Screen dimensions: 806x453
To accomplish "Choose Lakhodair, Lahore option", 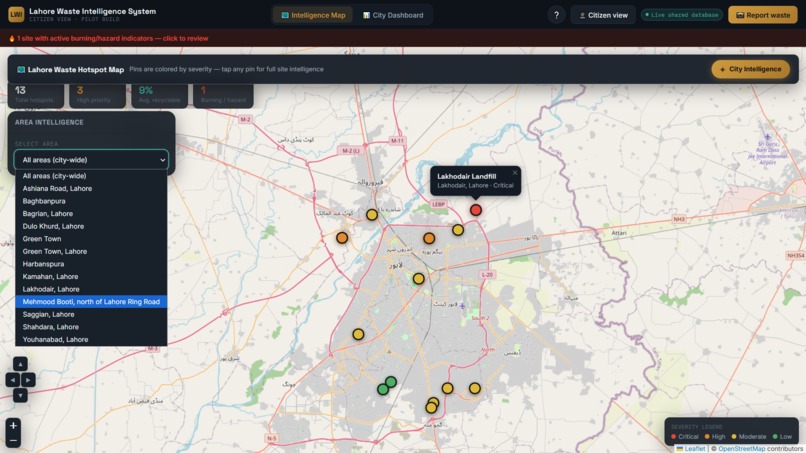I will pos(91,289).
